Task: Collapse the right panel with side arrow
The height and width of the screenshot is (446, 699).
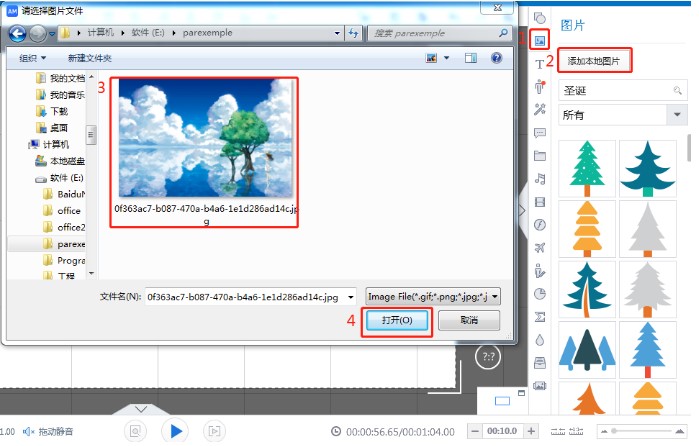Action: (x=522, y=210)
